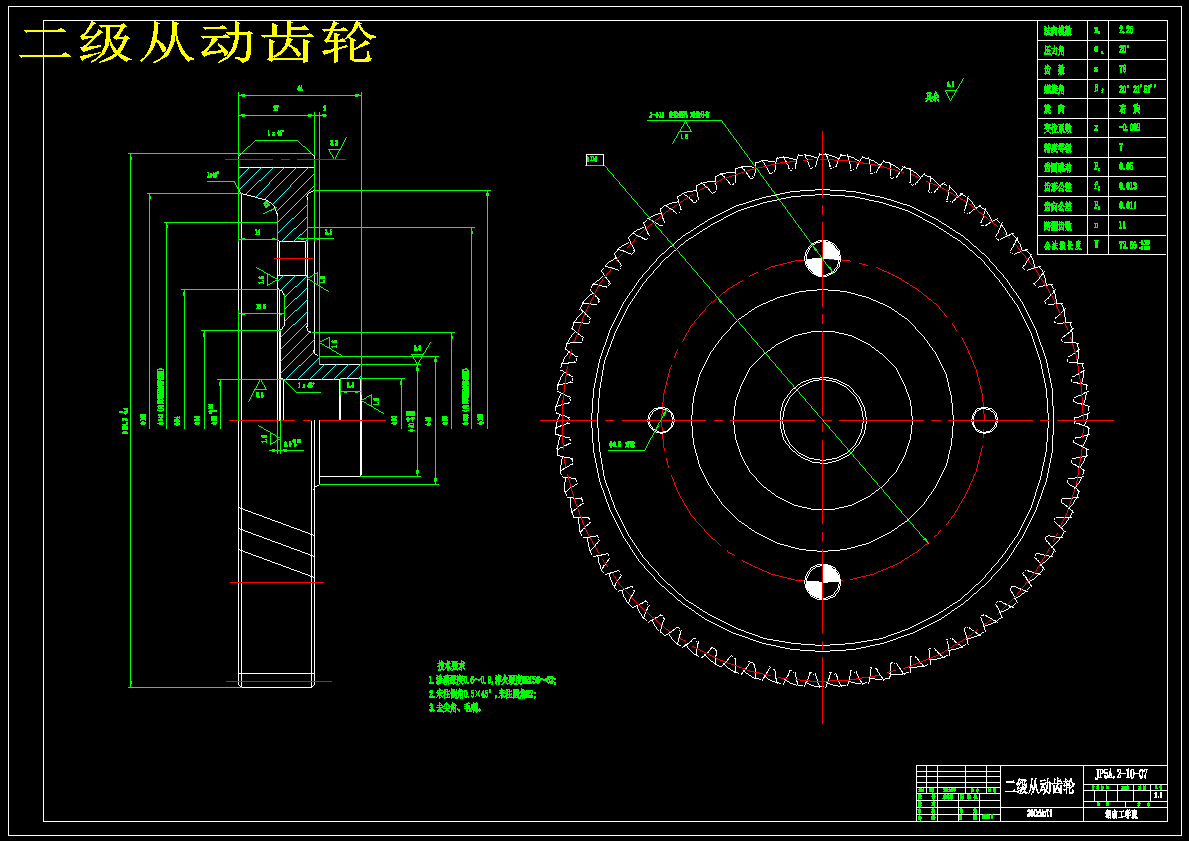Select the 齿形公差 value 0.013
This screenshot has width=1189, height=841.
coord(1128,187)
